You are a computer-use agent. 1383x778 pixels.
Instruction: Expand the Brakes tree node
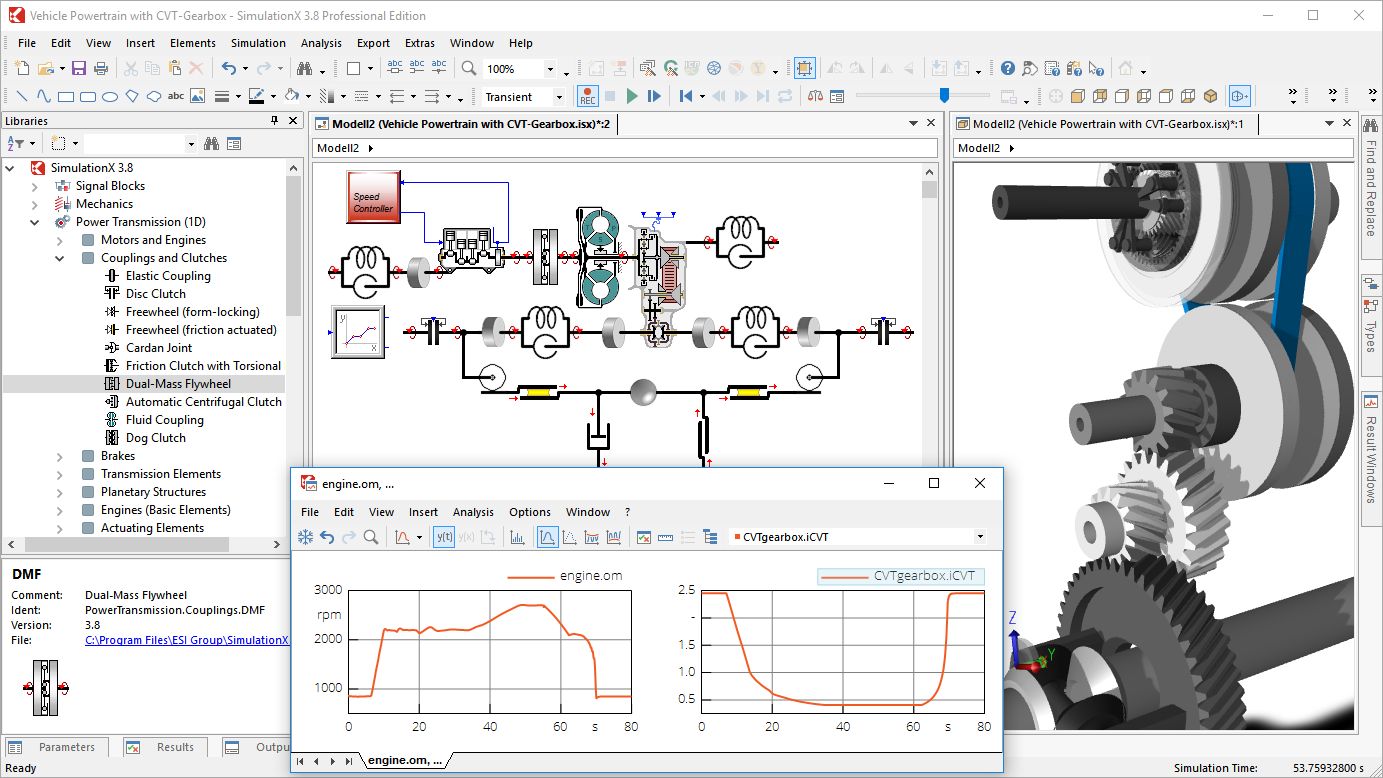pos(60,456)
